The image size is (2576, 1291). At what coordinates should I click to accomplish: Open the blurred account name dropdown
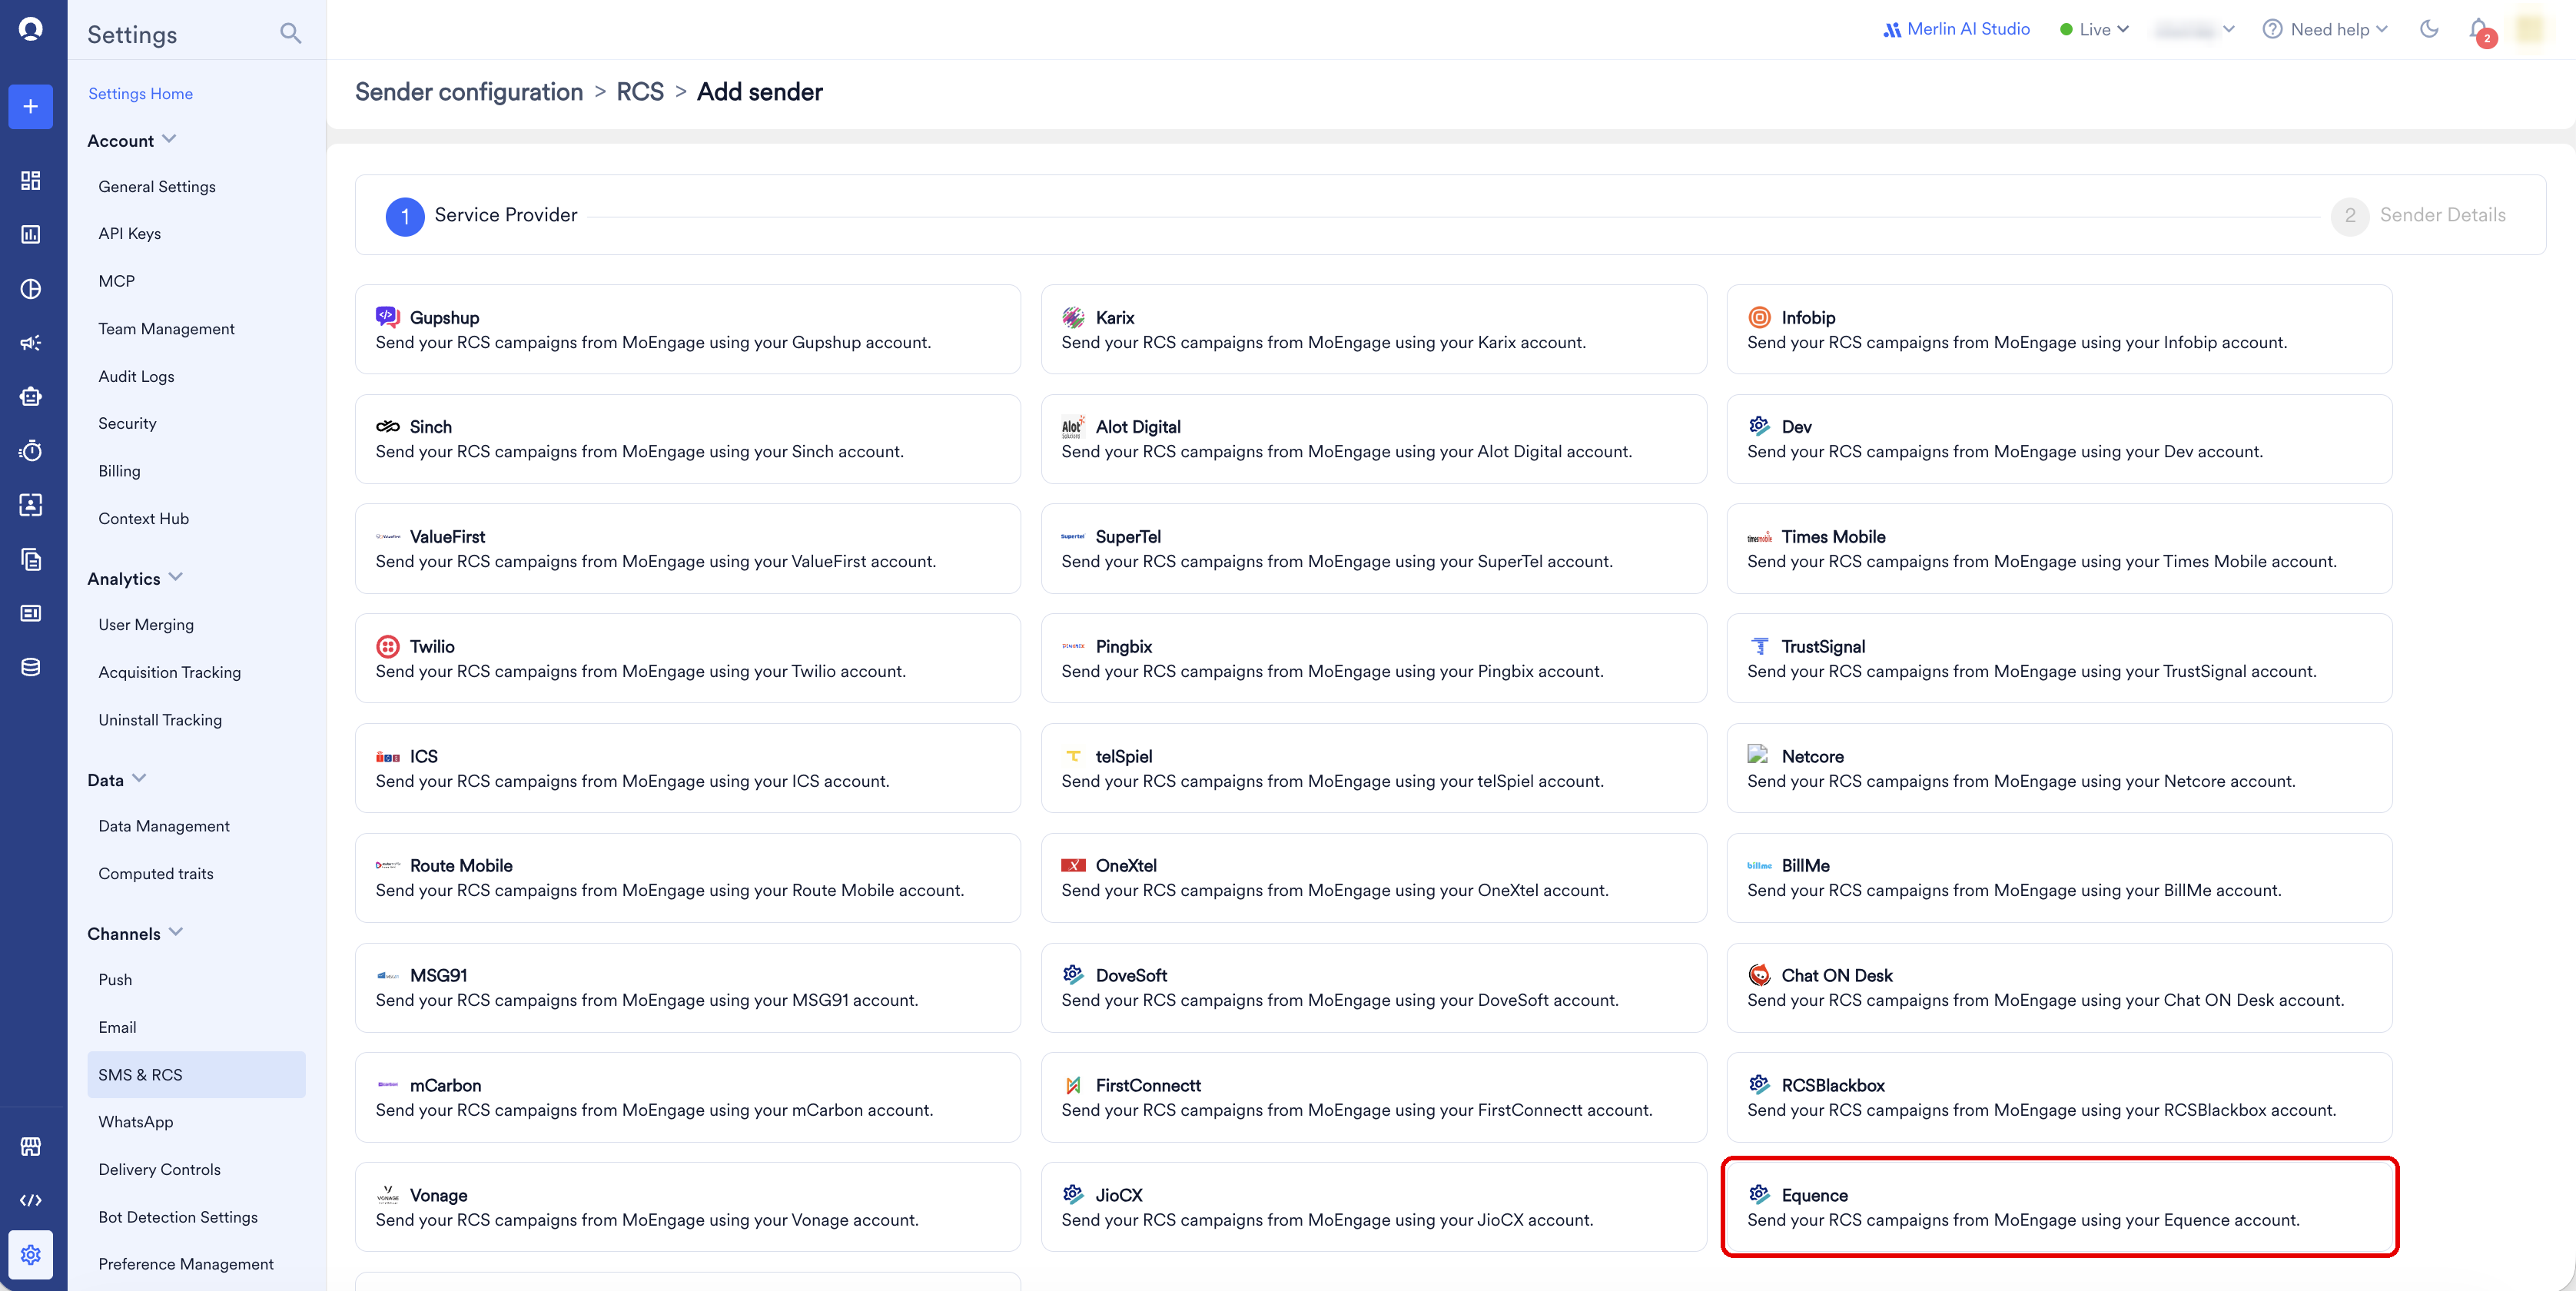(2195, 29)
